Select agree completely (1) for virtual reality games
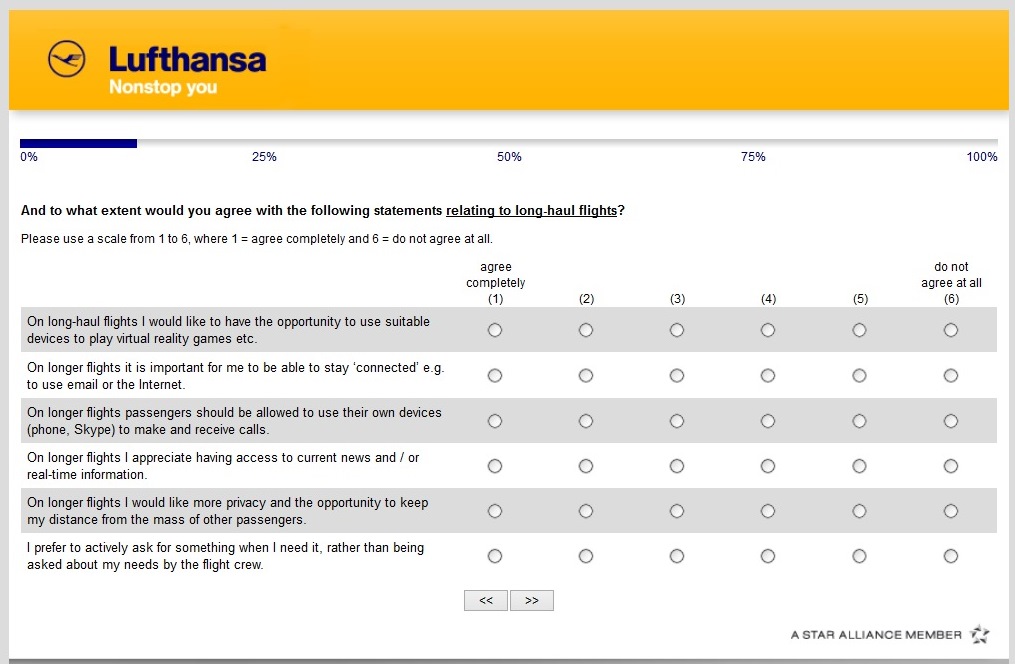1015x664 pixels. click(495, 330)
